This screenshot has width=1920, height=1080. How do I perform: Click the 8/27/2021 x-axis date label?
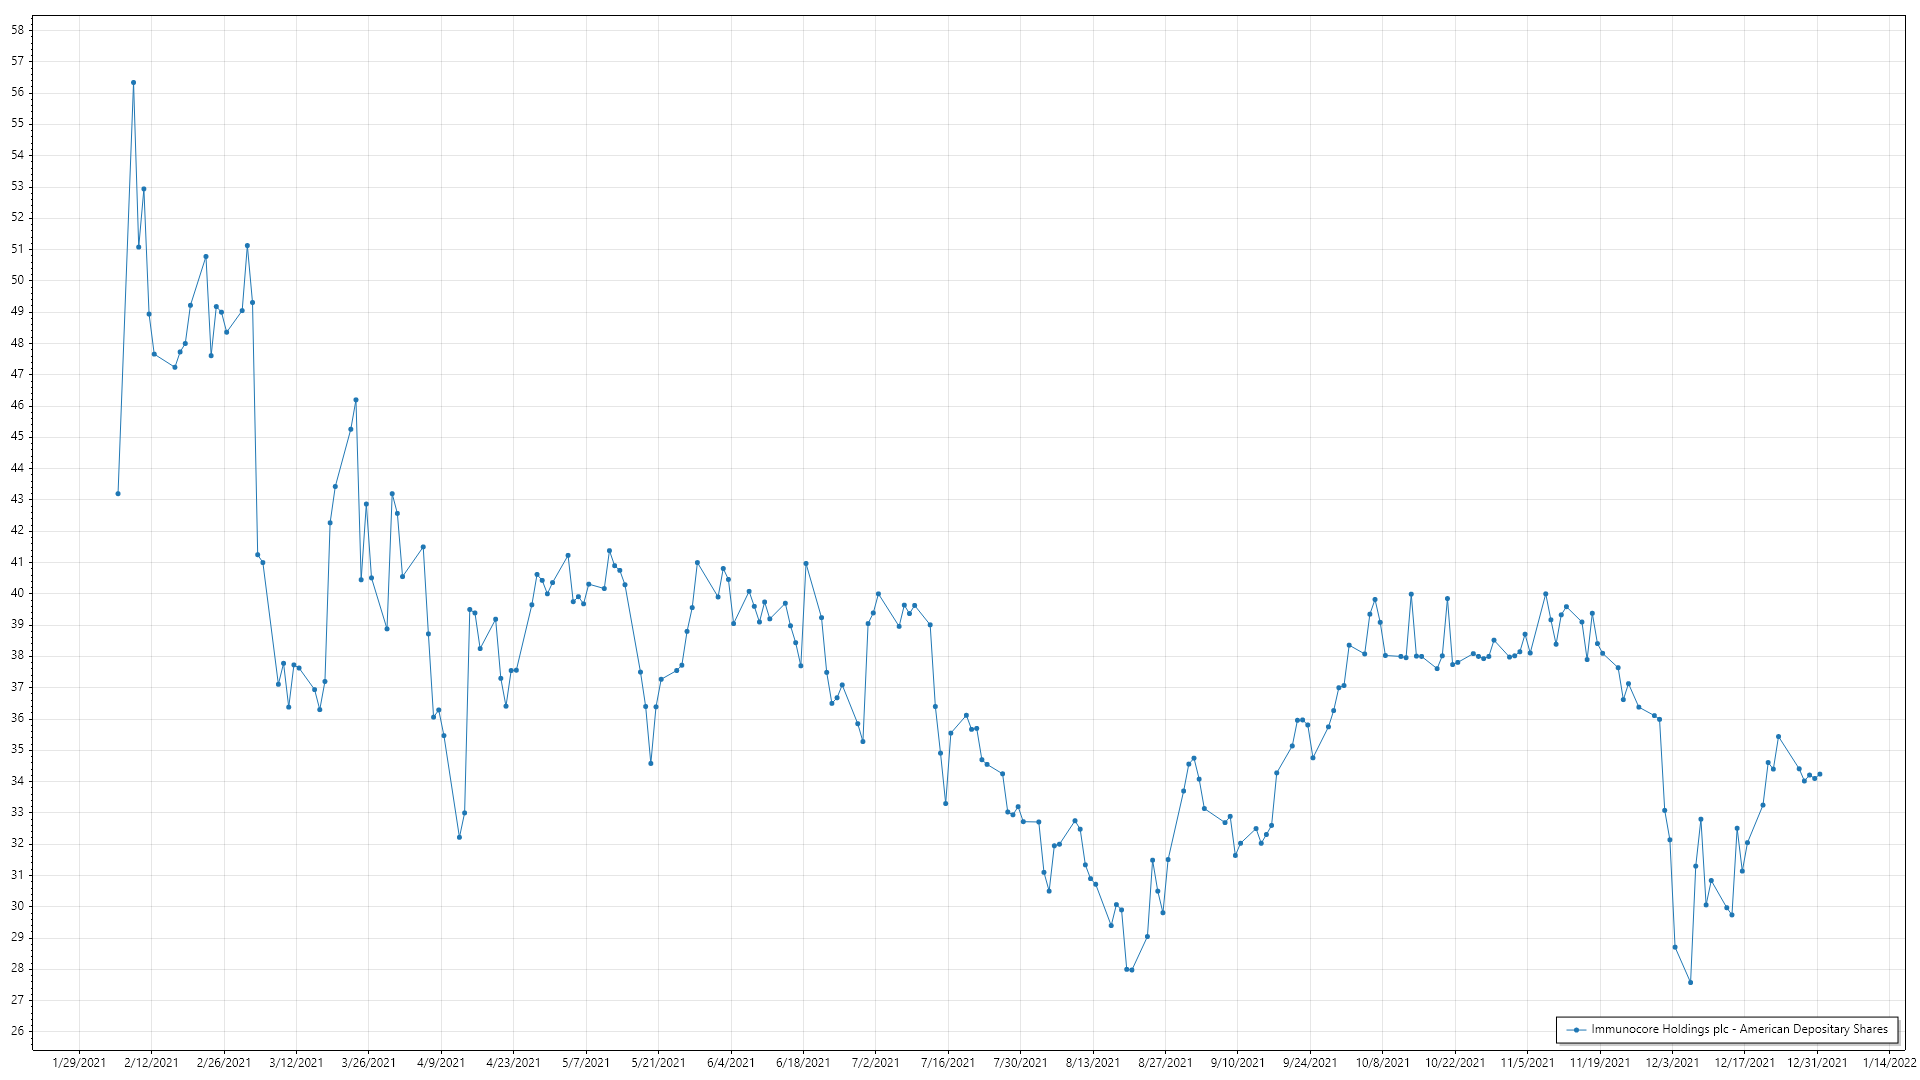click(1165, 1063)
